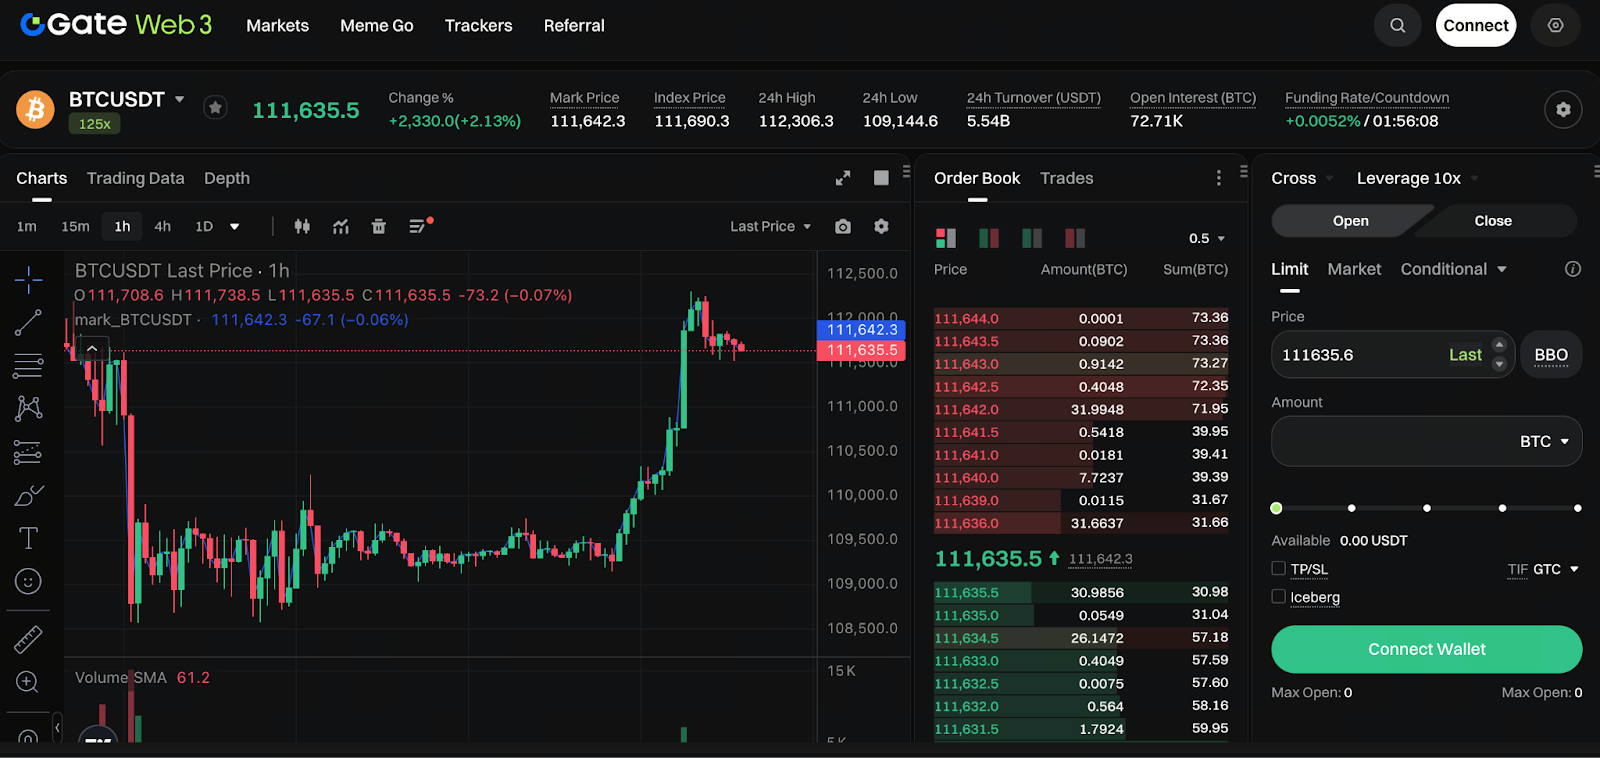Viewport: 1600px width, 758px height.
Task: Open the ticker bar settings gear
Action: (1563, 110)
